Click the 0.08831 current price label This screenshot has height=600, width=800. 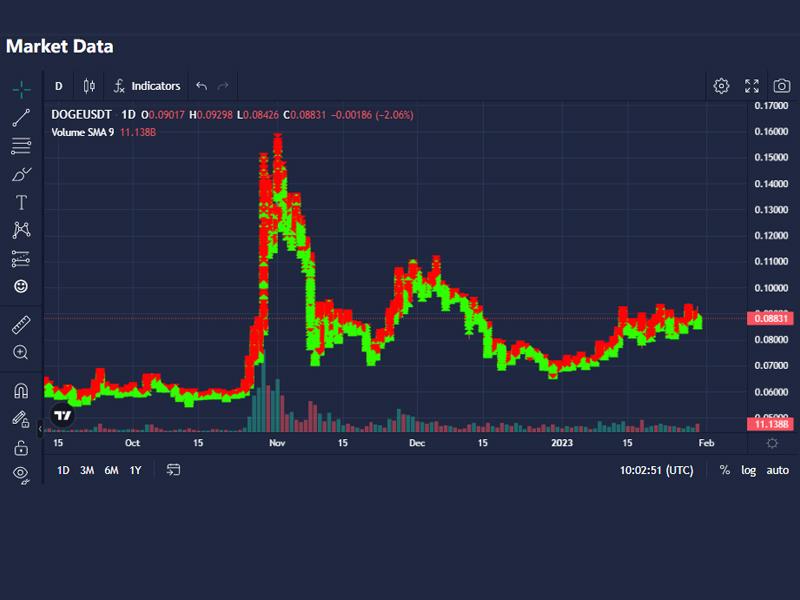[x=771, y=318]
